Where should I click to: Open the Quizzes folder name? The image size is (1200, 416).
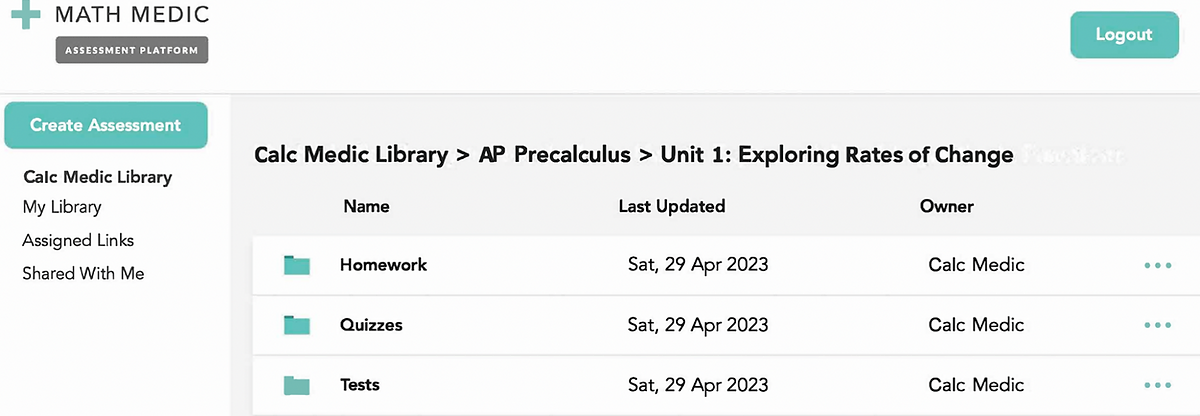point(371,325)
